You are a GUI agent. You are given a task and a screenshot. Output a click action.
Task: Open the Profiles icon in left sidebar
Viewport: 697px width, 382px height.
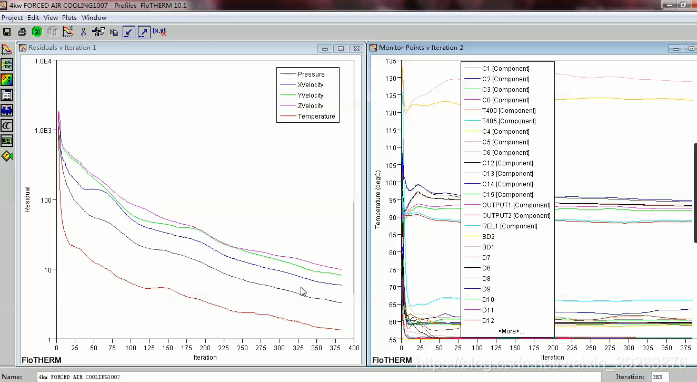click(7, 49)
